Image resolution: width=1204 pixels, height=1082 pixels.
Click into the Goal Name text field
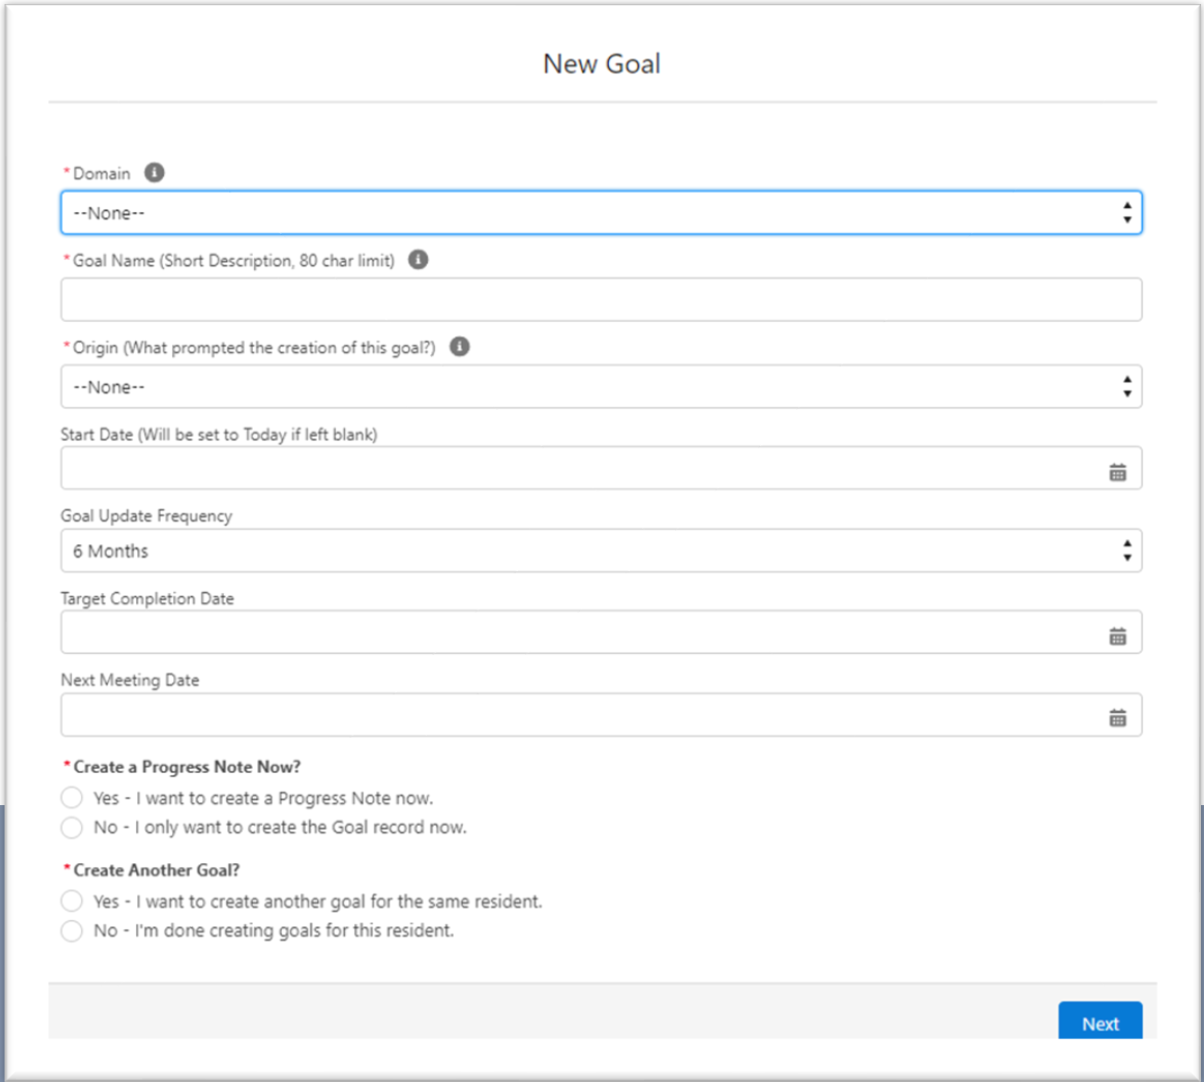point(600,300)
